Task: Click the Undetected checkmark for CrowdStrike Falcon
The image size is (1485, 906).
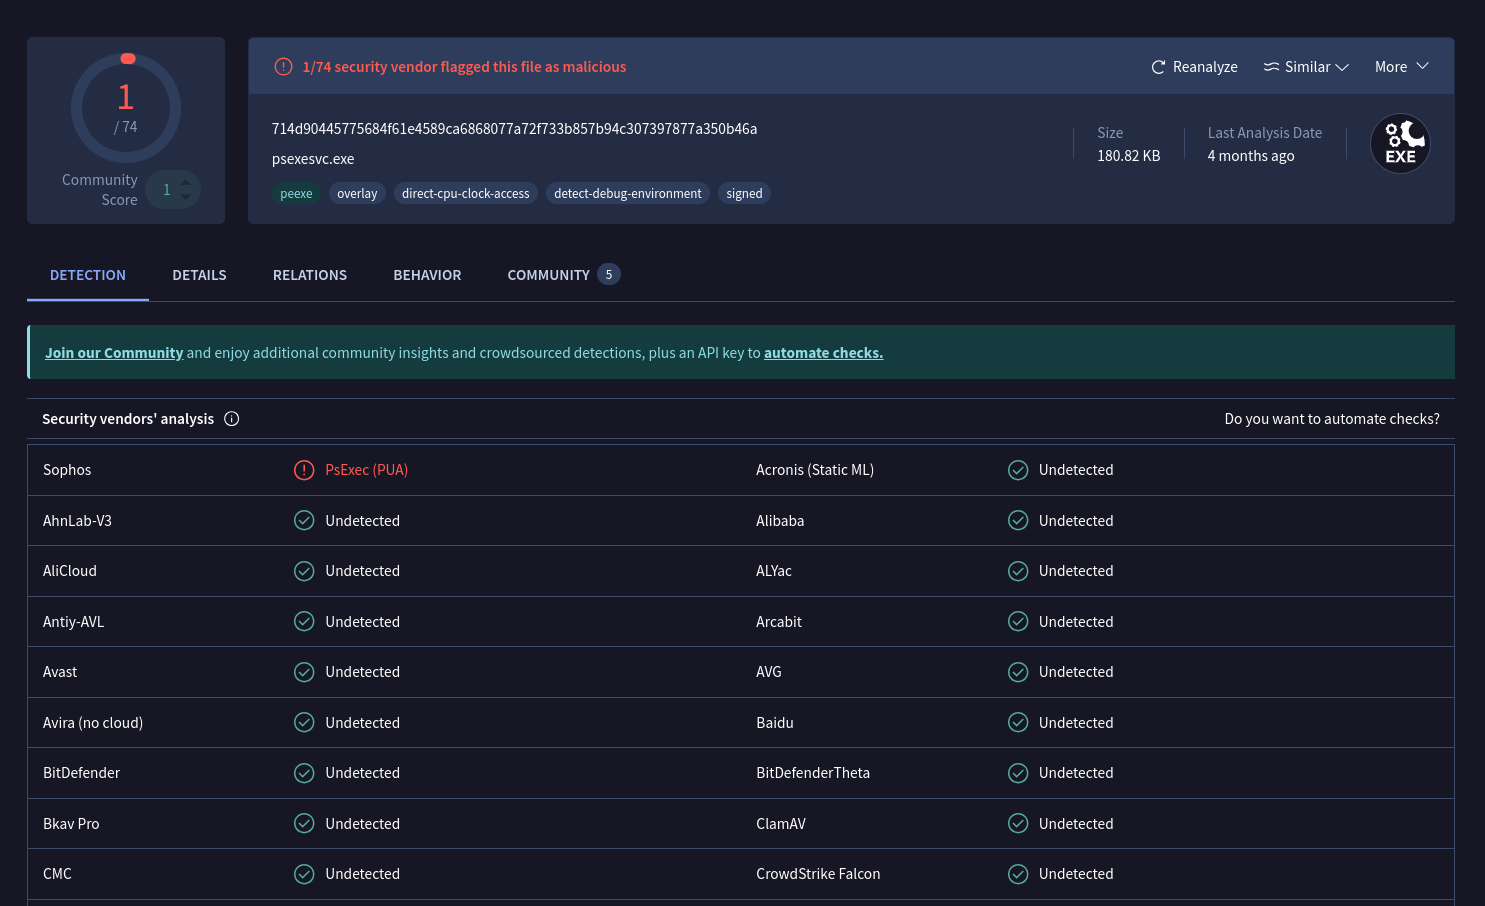Action: tap(1018, 874)
